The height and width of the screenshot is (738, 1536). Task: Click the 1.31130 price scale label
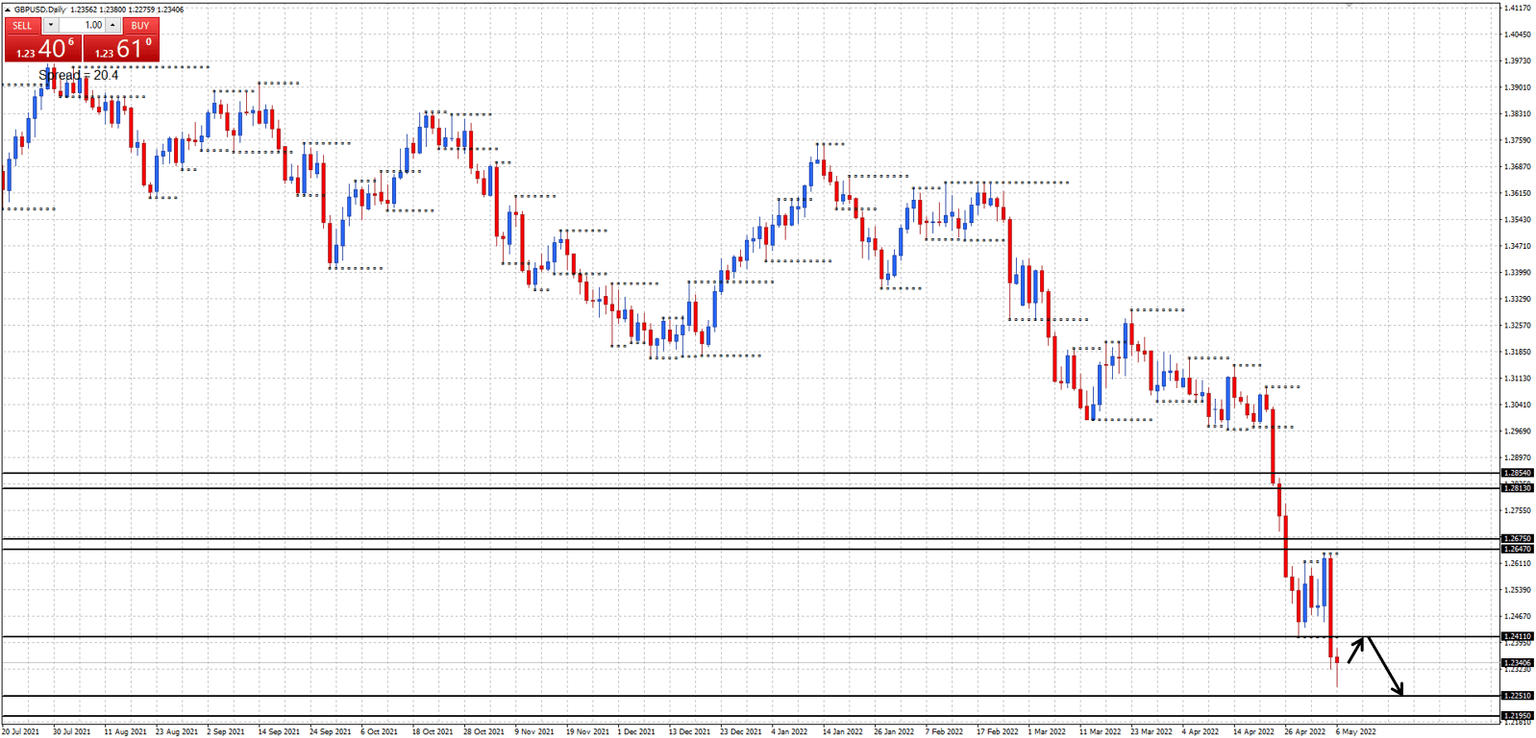click(x=1517, y=378)
